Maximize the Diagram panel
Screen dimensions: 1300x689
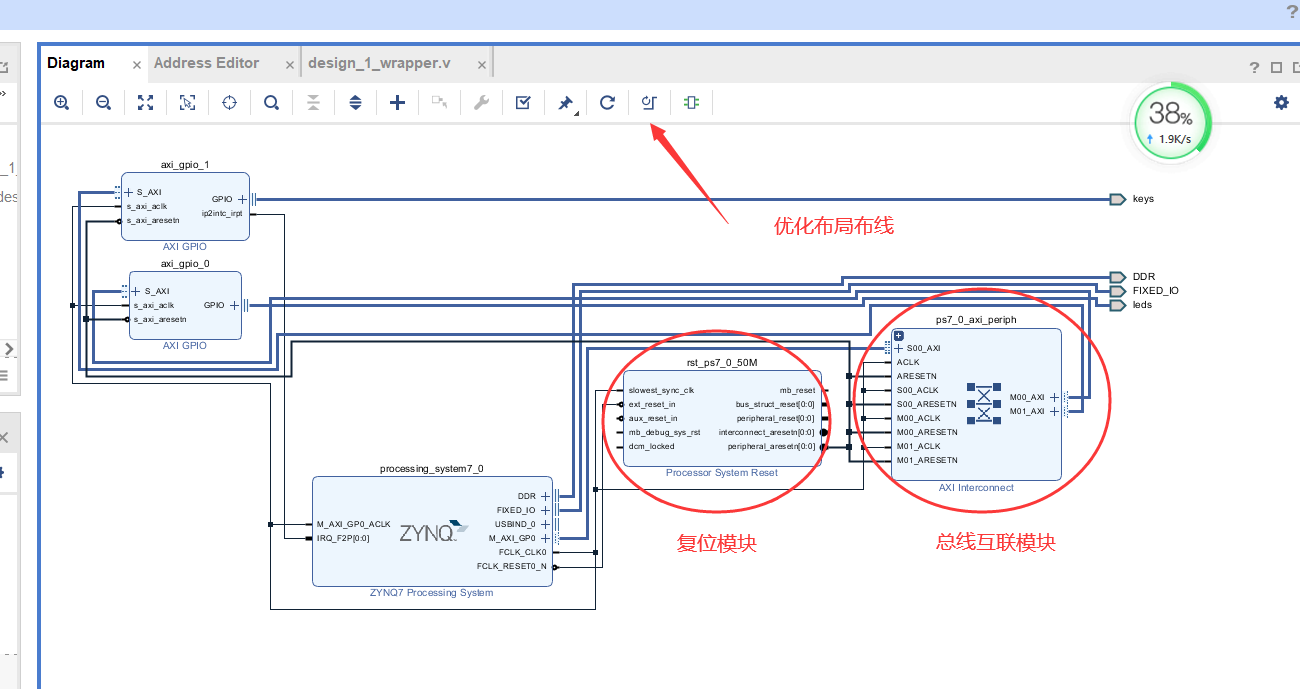coord(1276,68)
